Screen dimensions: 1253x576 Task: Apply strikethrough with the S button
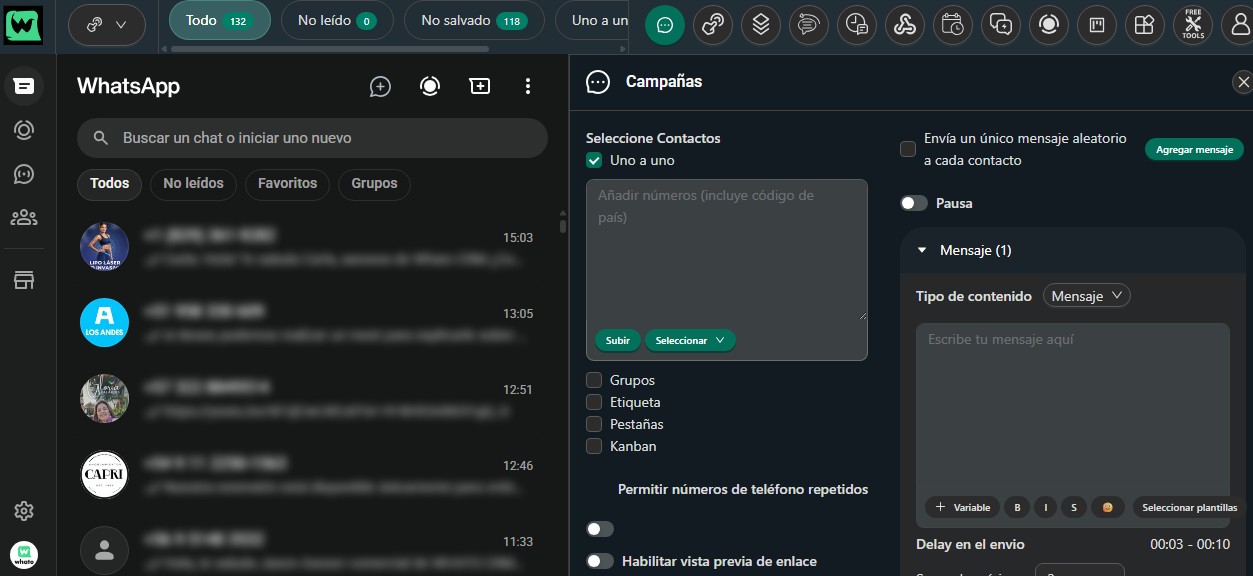1074,507
